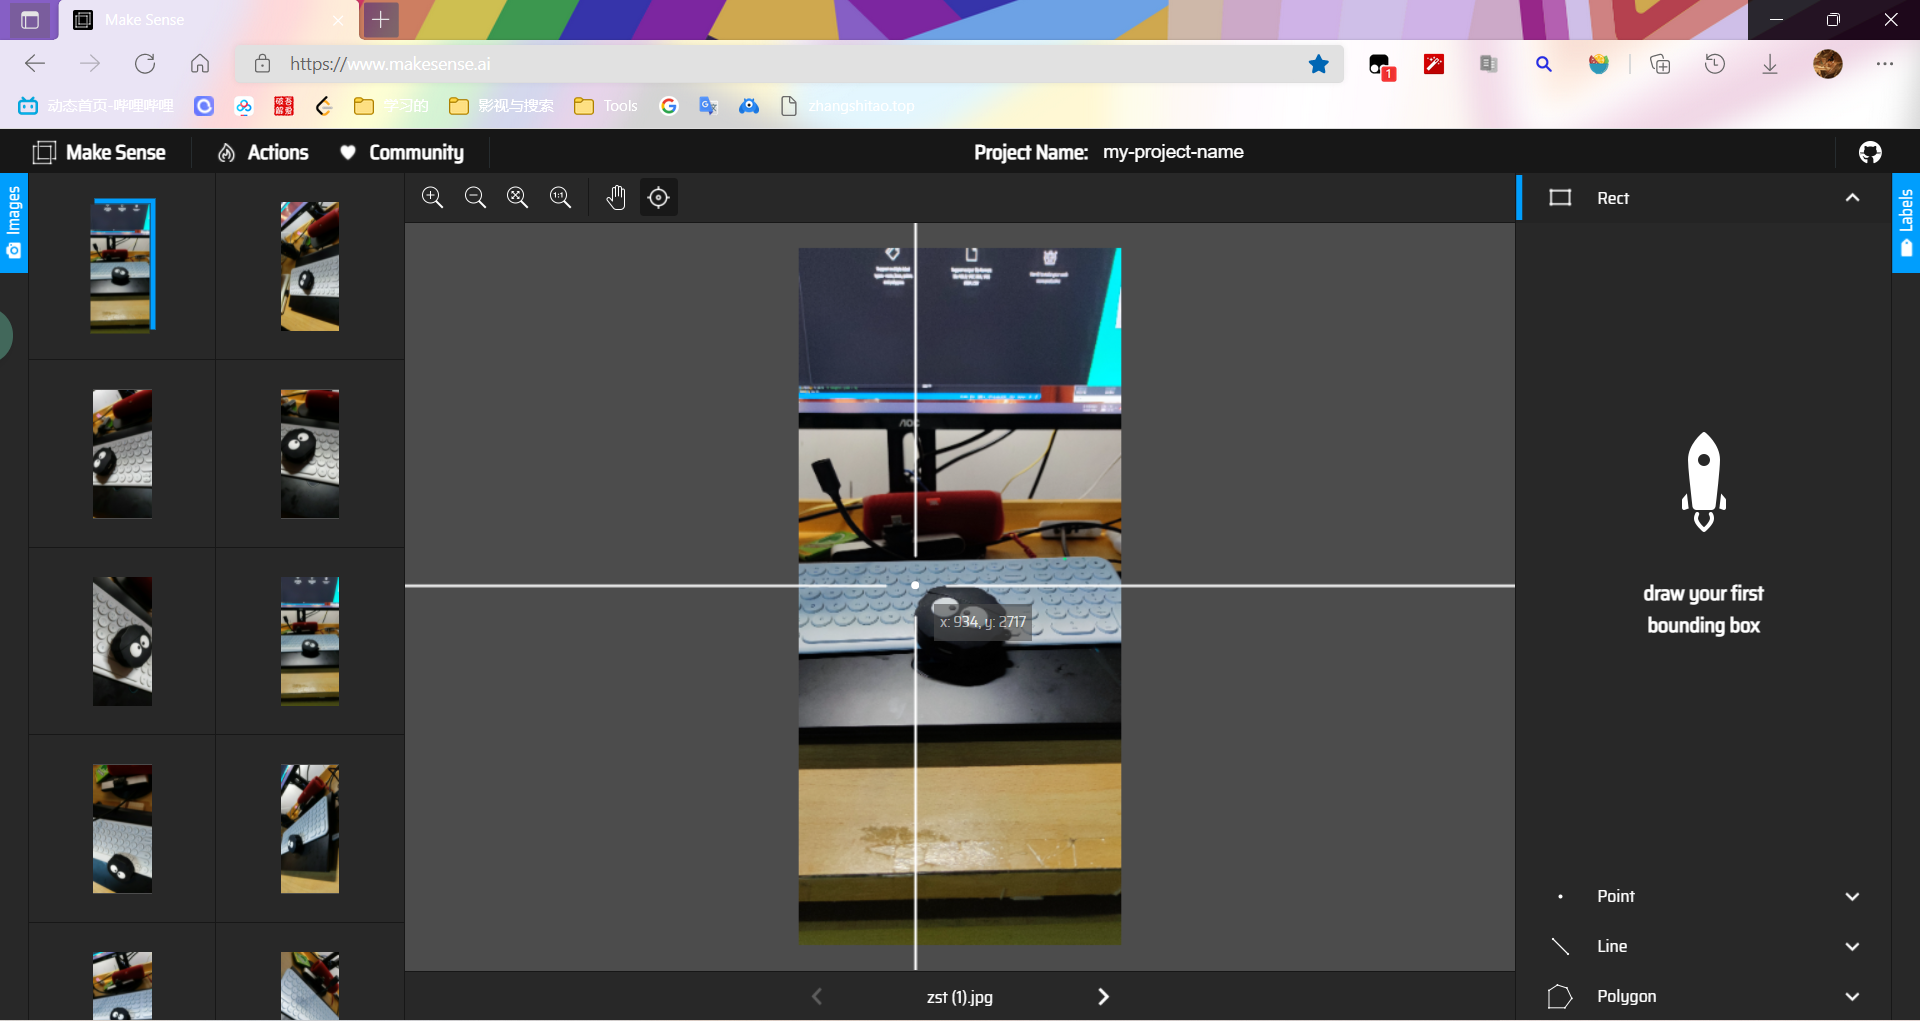Open the Actions menu
This screenshot has width=1920, height=1021.
(264, 152)
